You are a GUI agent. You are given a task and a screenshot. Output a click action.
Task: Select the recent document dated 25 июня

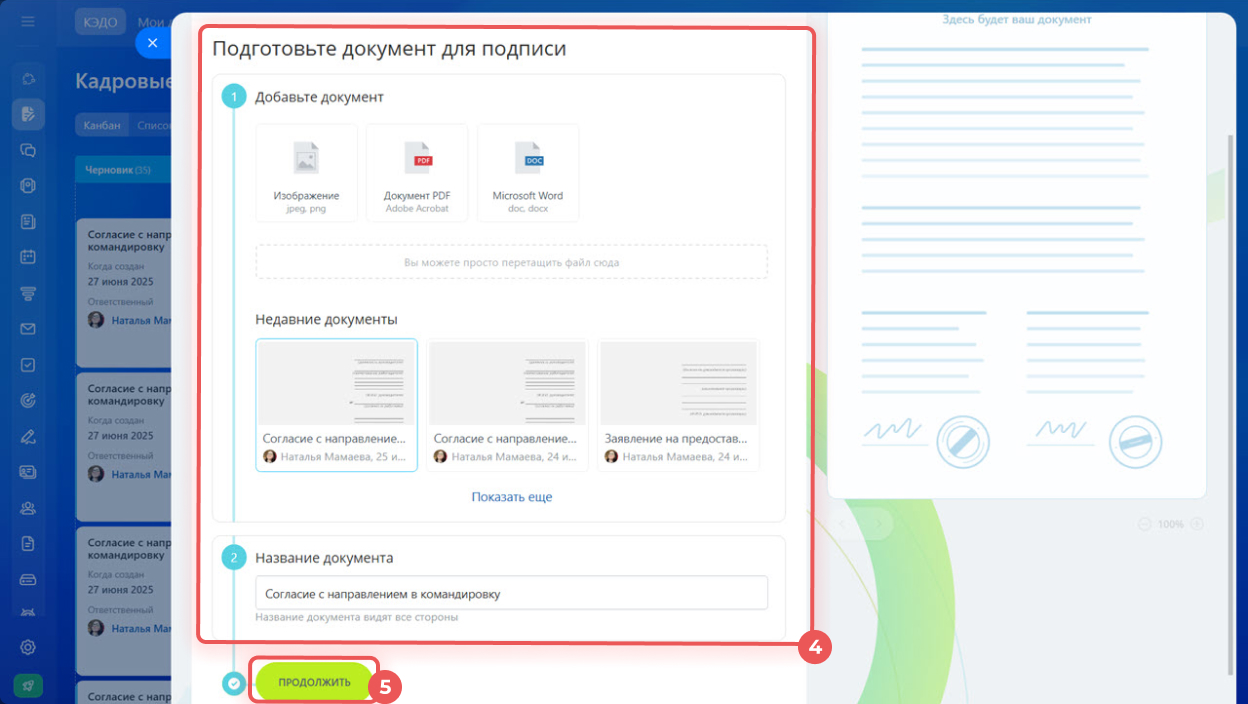click(337, 405)
